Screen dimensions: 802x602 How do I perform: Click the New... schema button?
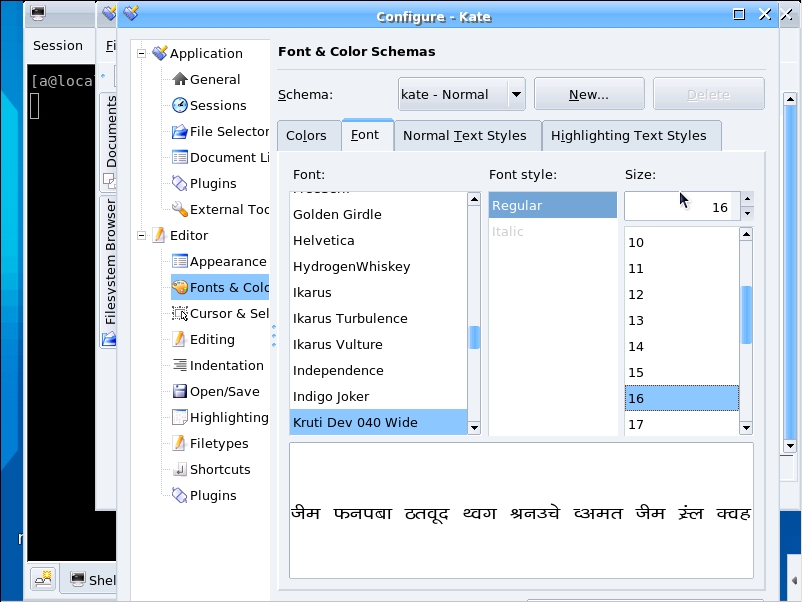[589, 94]
